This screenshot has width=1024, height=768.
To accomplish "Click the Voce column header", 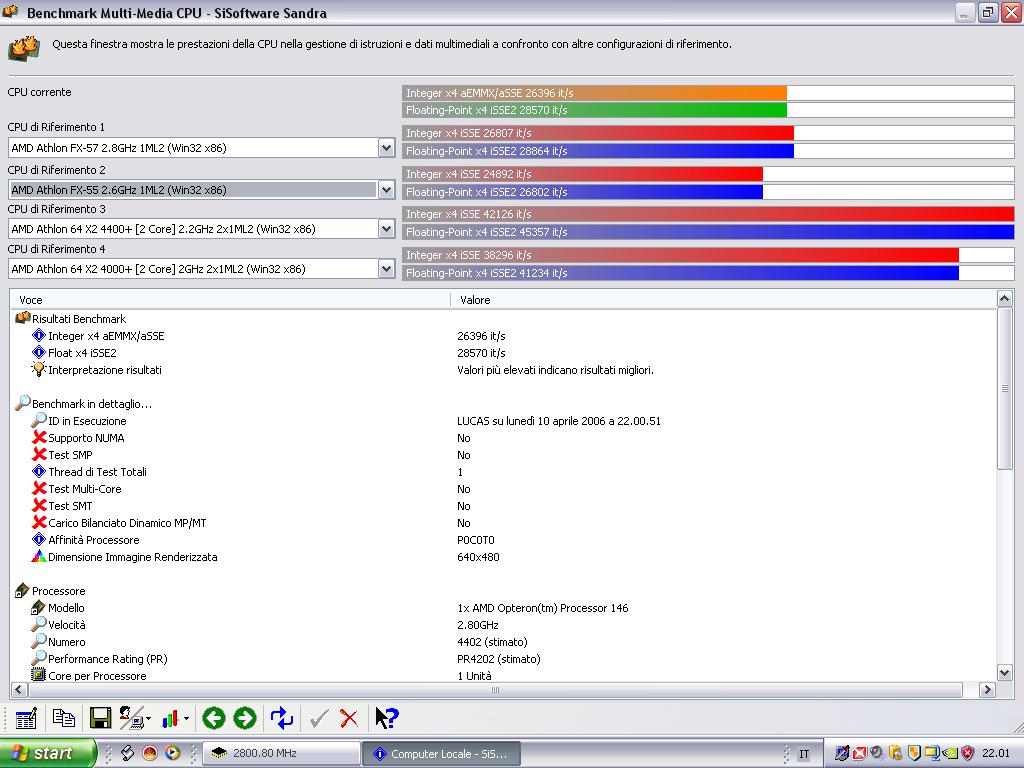I will click(230, 300).
